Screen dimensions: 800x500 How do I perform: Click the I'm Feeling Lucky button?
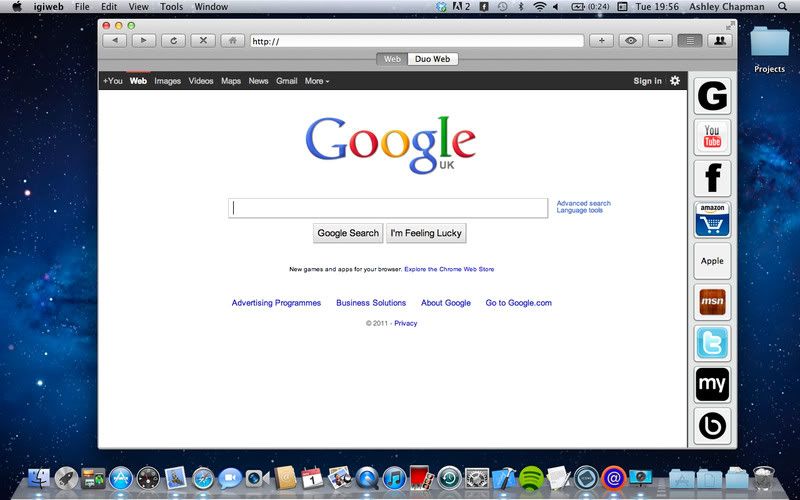426,233
